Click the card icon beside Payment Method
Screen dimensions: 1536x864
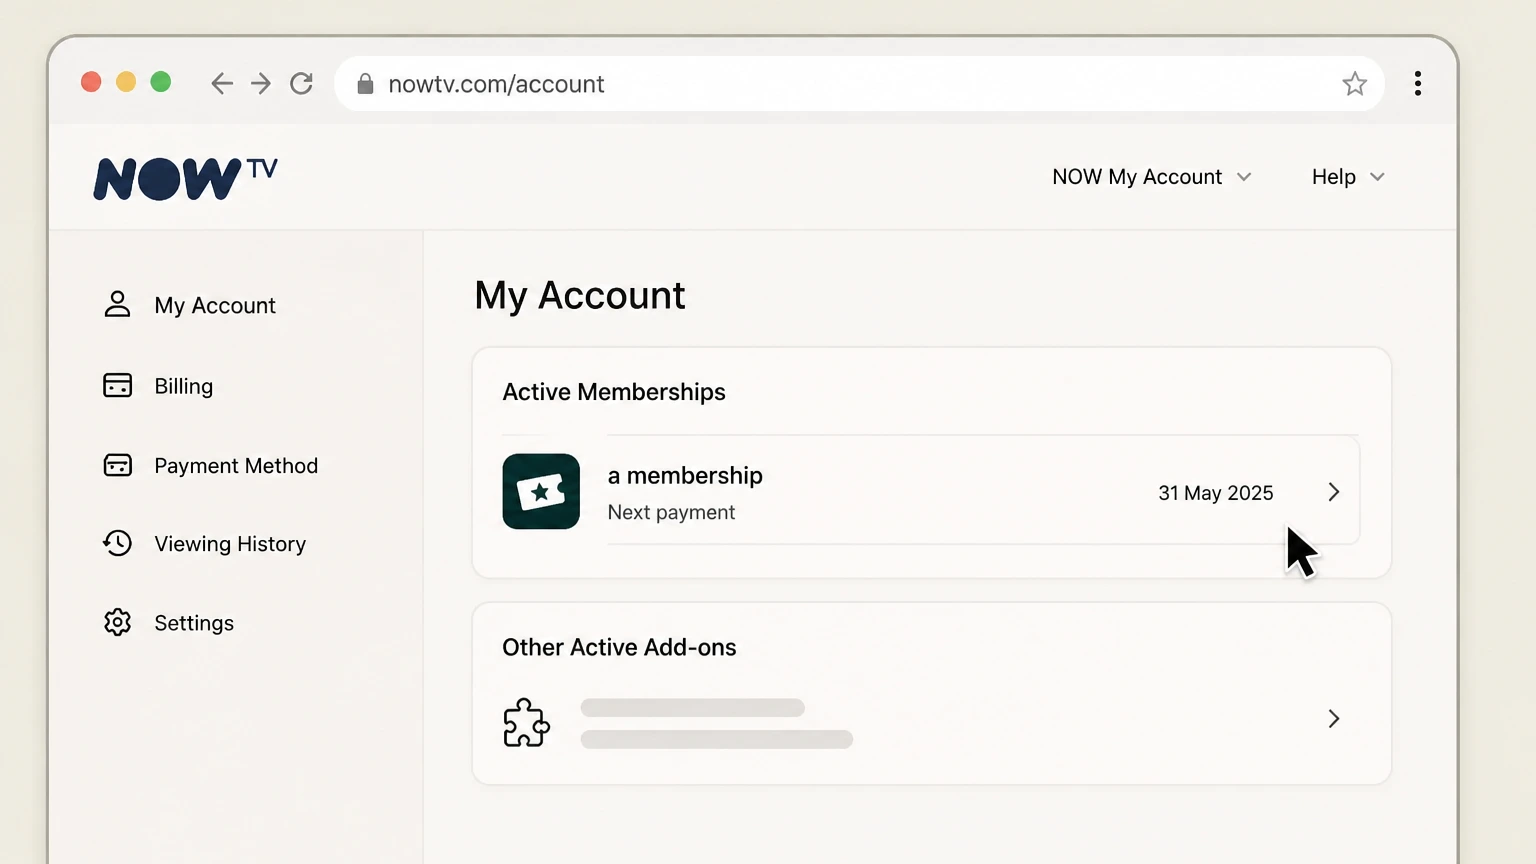click(x=117, y=465)
